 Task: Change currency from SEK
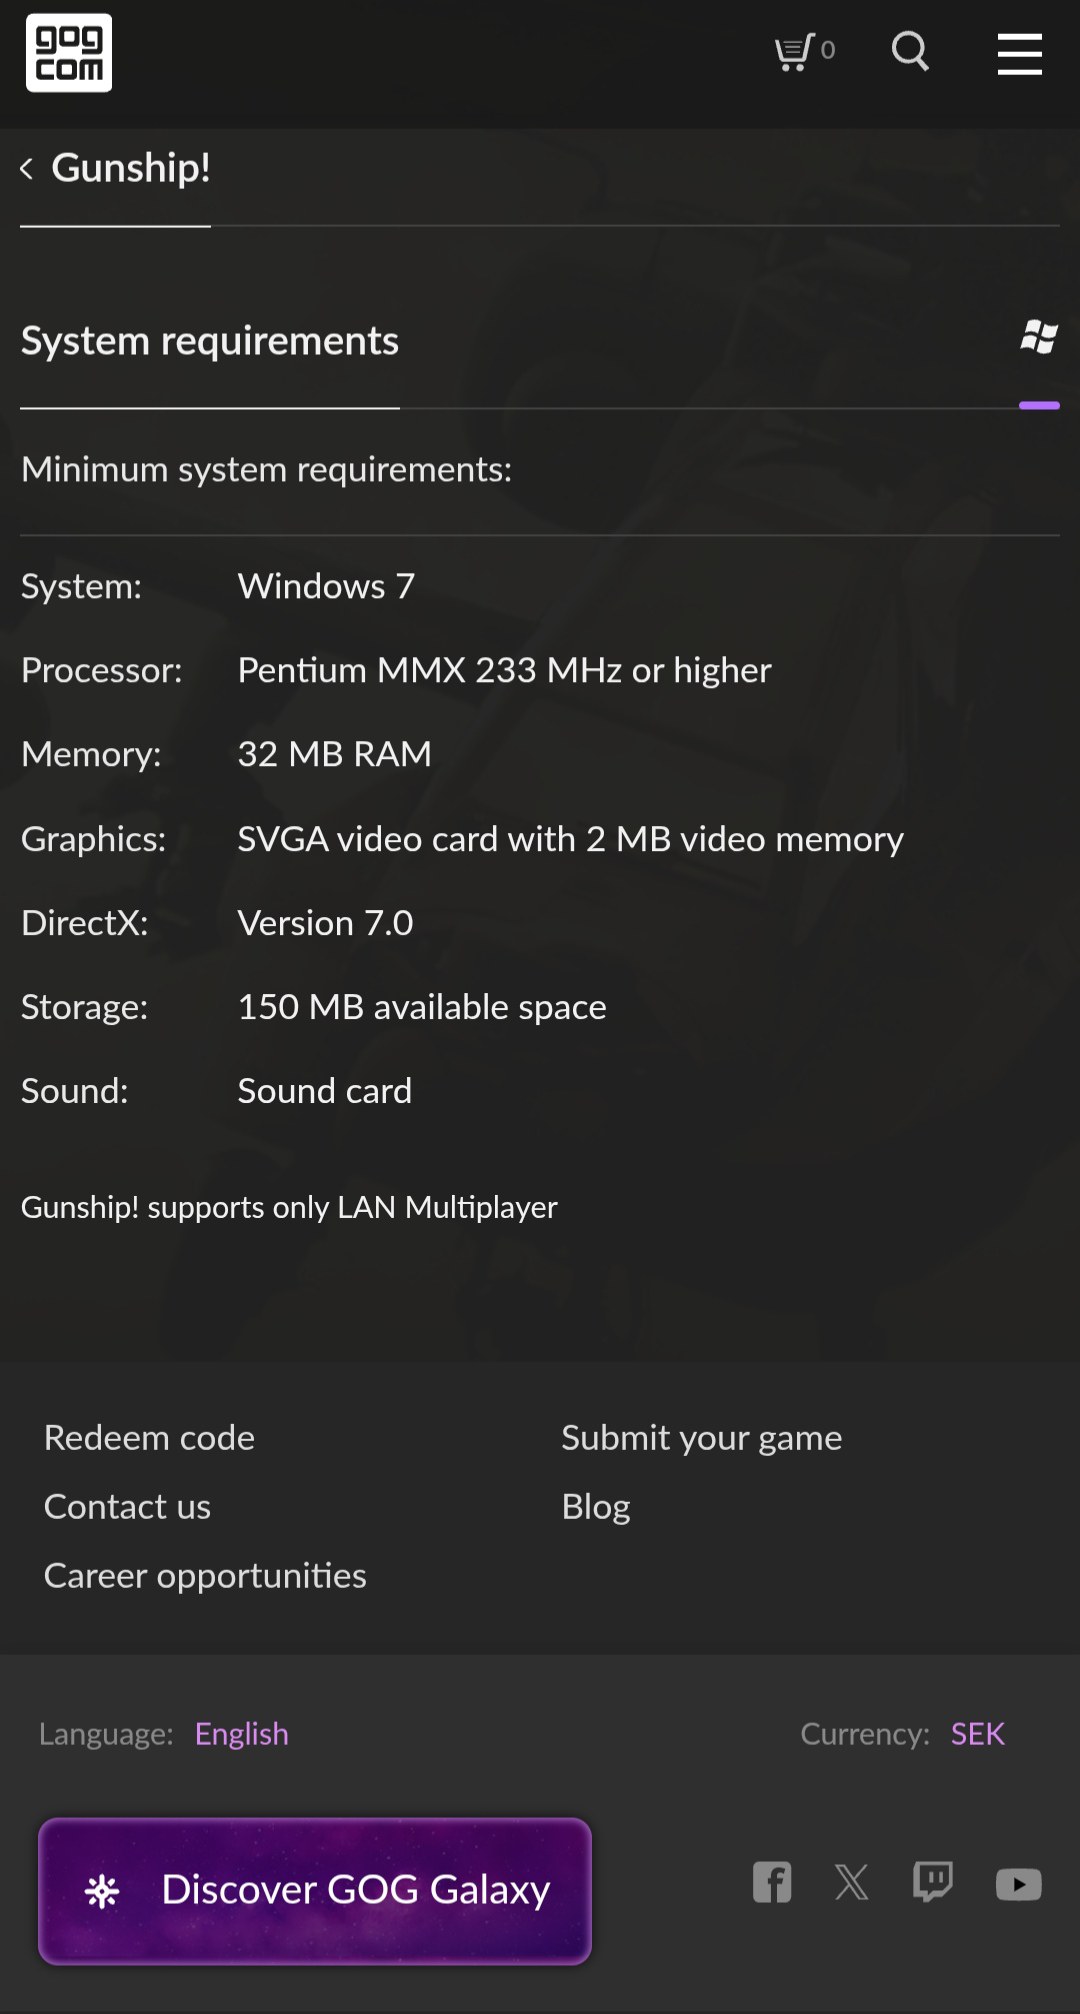coord(978,1734)
